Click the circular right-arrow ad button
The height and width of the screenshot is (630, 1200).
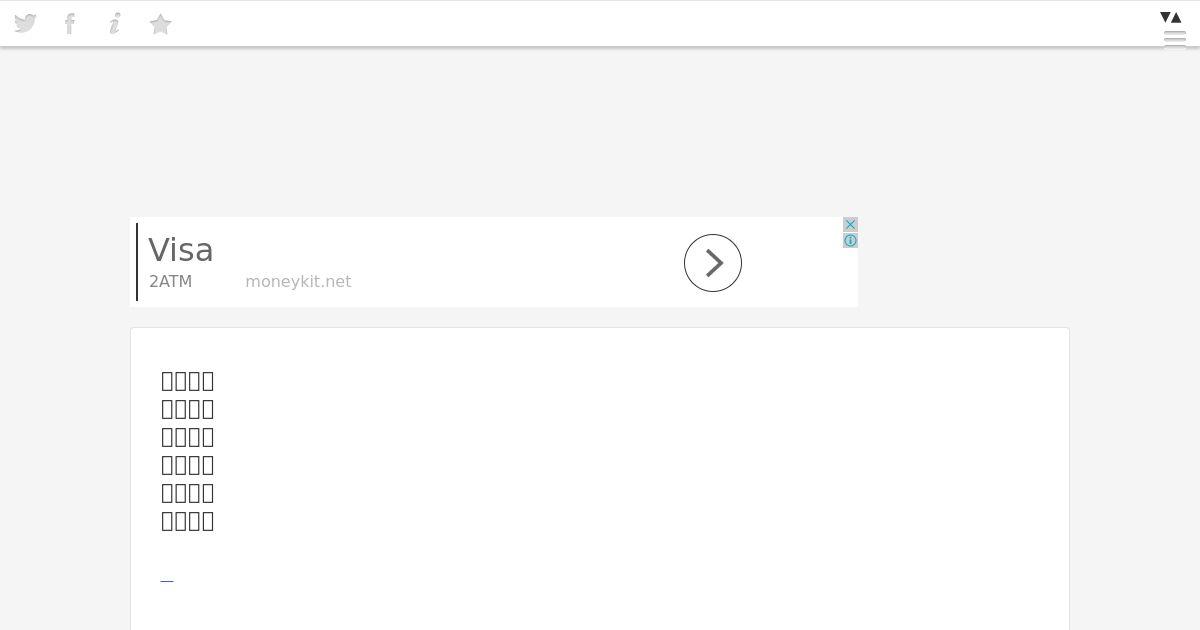[713, 263]
